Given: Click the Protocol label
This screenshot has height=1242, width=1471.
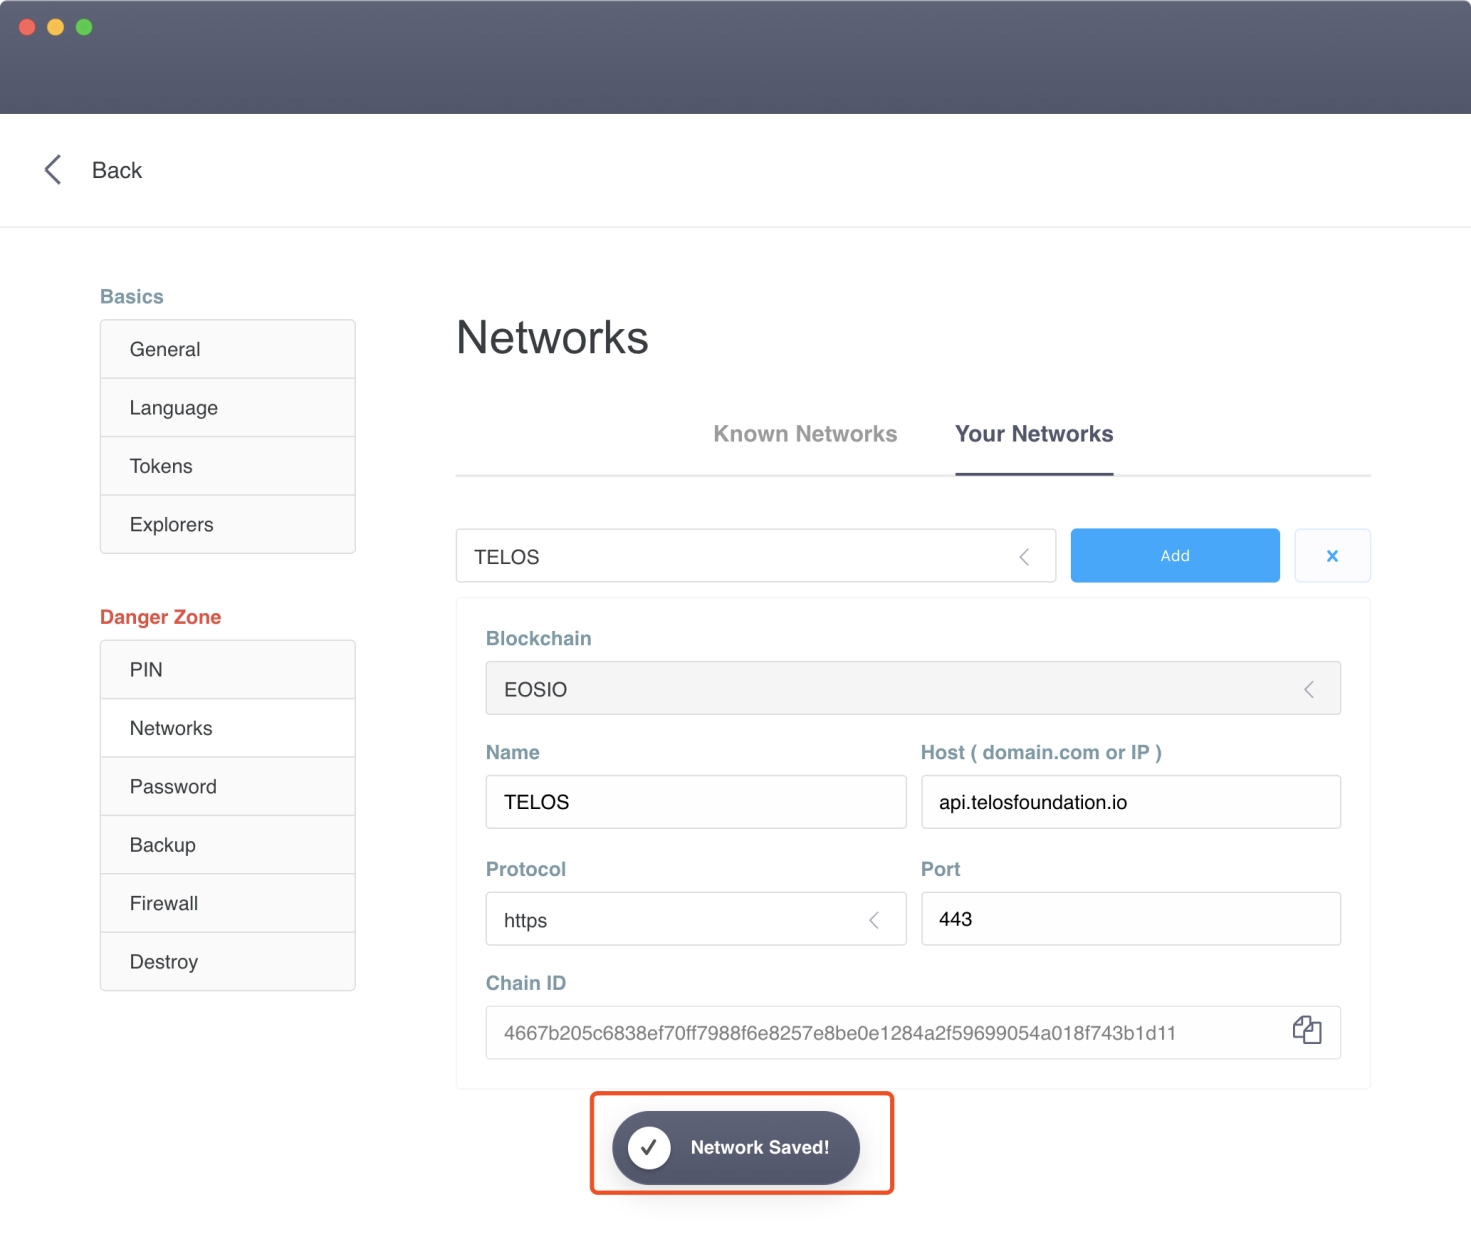Looking at the screenshot, I should click(x=526, y=869).
